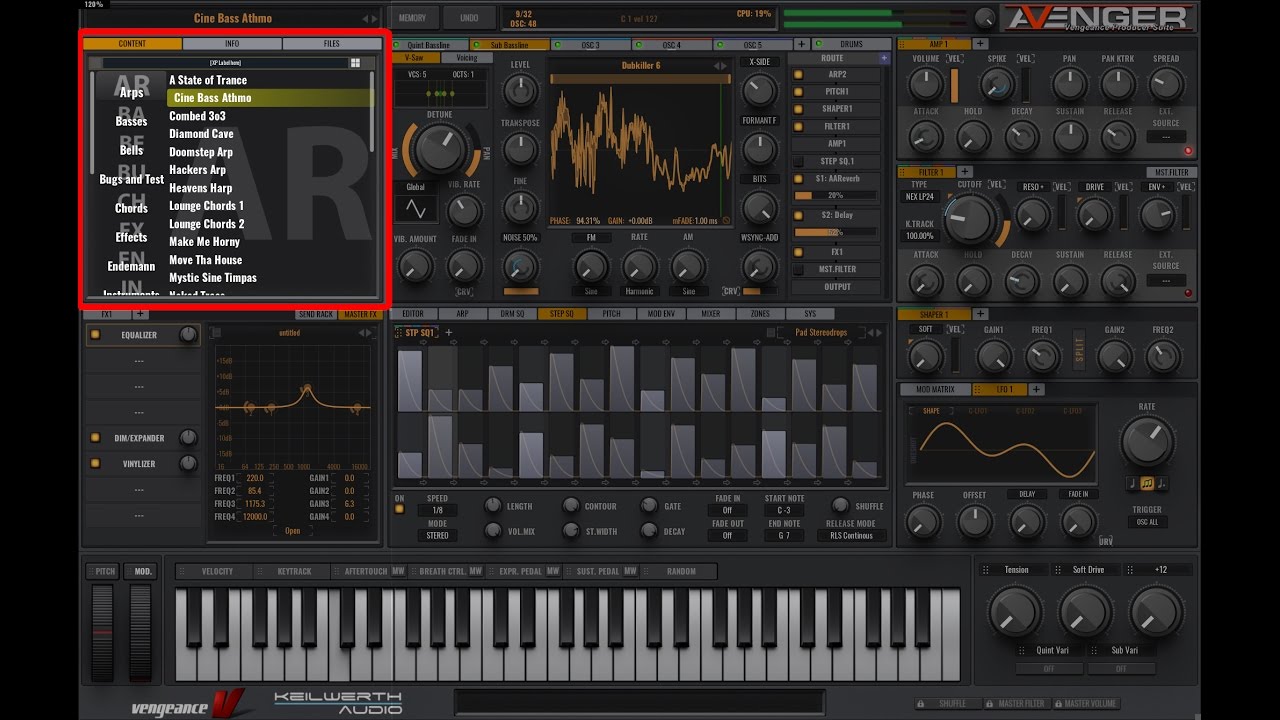
Task: Open the step sequencer SPEED dropdown 1/8
Action: (x=437, y=510)
